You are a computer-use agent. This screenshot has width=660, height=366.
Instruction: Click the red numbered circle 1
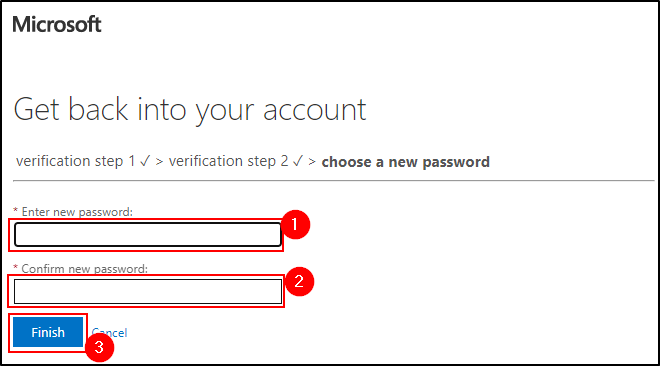pos(295,225)
